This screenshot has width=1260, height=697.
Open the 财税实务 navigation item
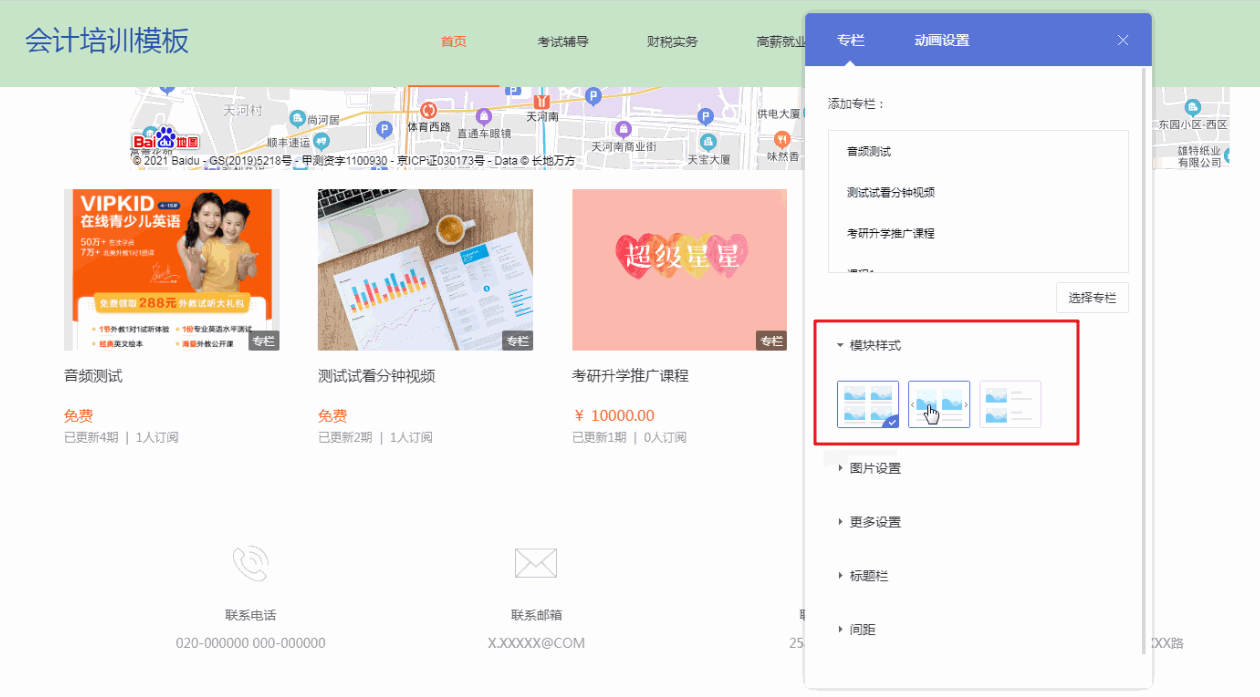pos(672,42)
